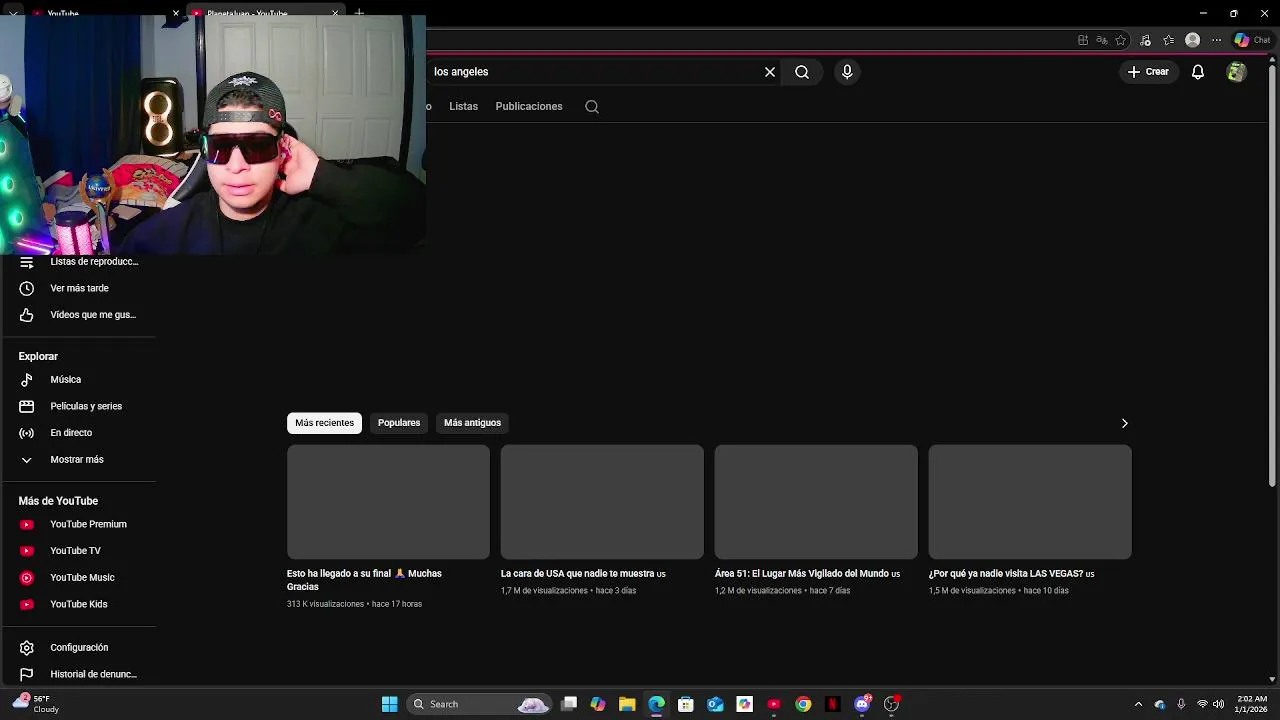Open browser split-screen apps icon
The height and width of the screenshot is (720, 1280).
1083,40
